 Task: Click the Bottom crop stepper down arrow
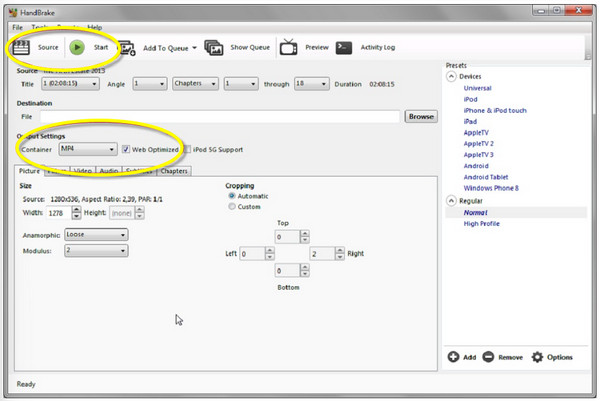305,274
